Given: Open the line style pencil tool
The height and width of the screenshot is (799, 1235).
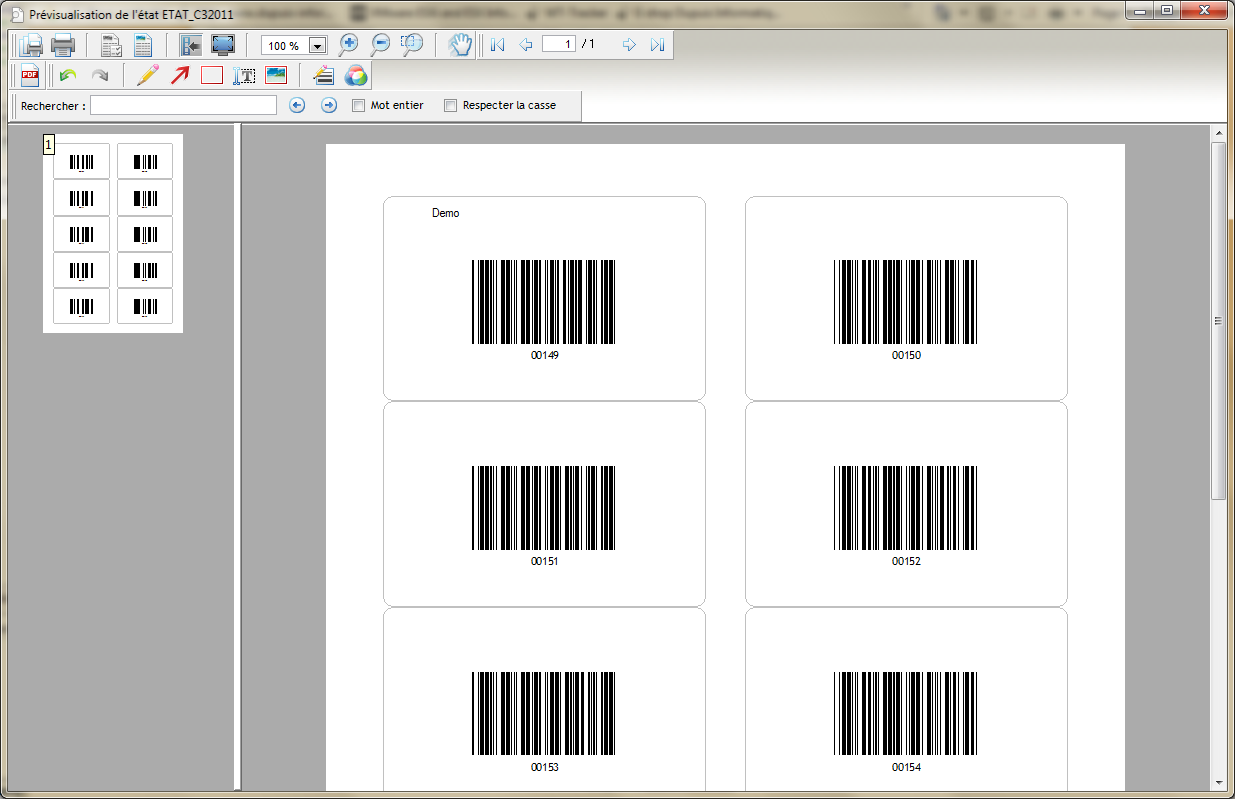Looking at the screenshot, I should coord(323,75).
